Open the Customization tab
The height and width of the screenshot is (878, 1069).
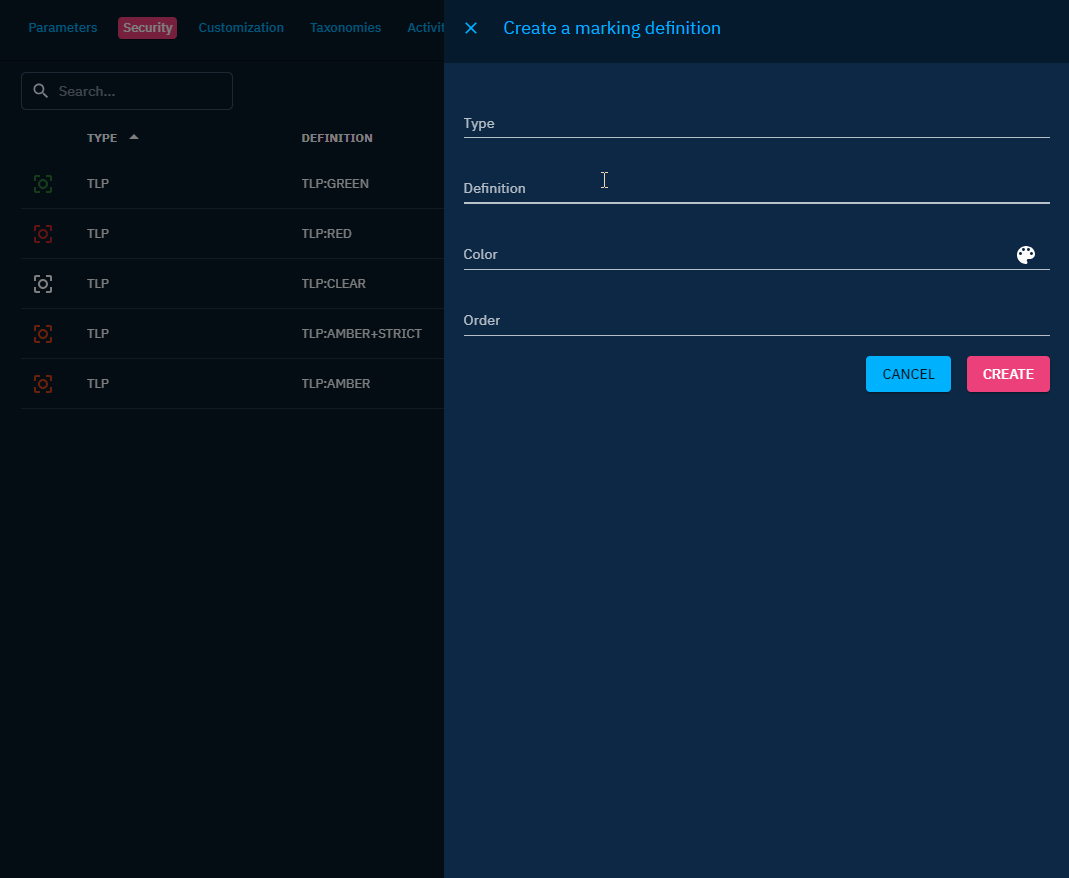coord(241,28)
